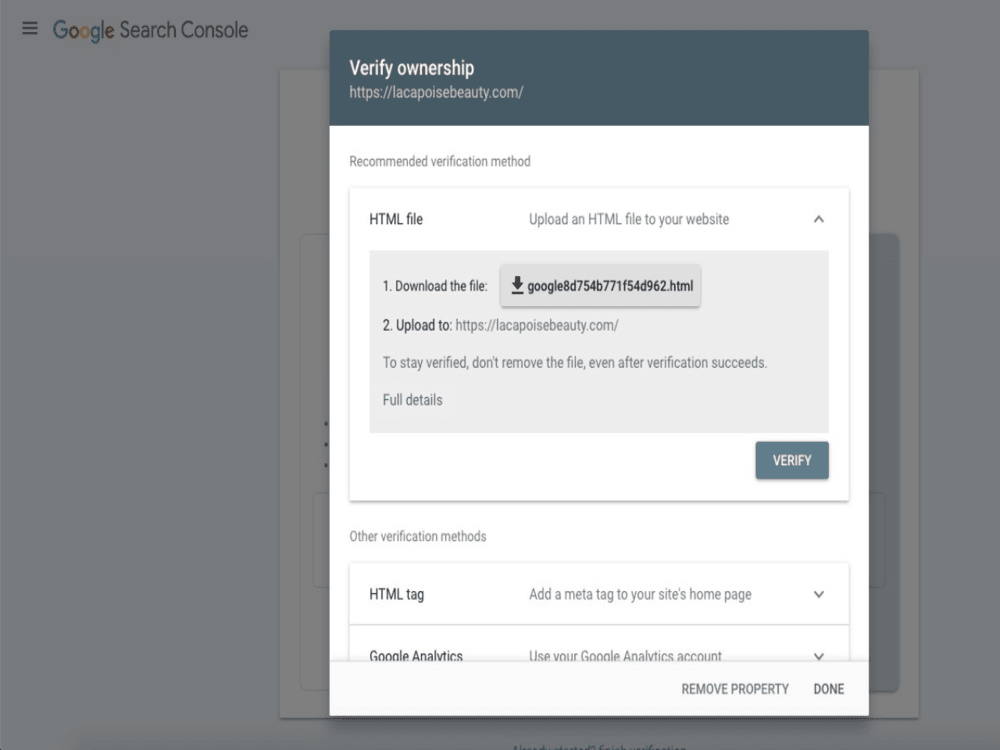Collapse the HTML file verification section
Viewport: 1000px width, 750px height.
819,219
